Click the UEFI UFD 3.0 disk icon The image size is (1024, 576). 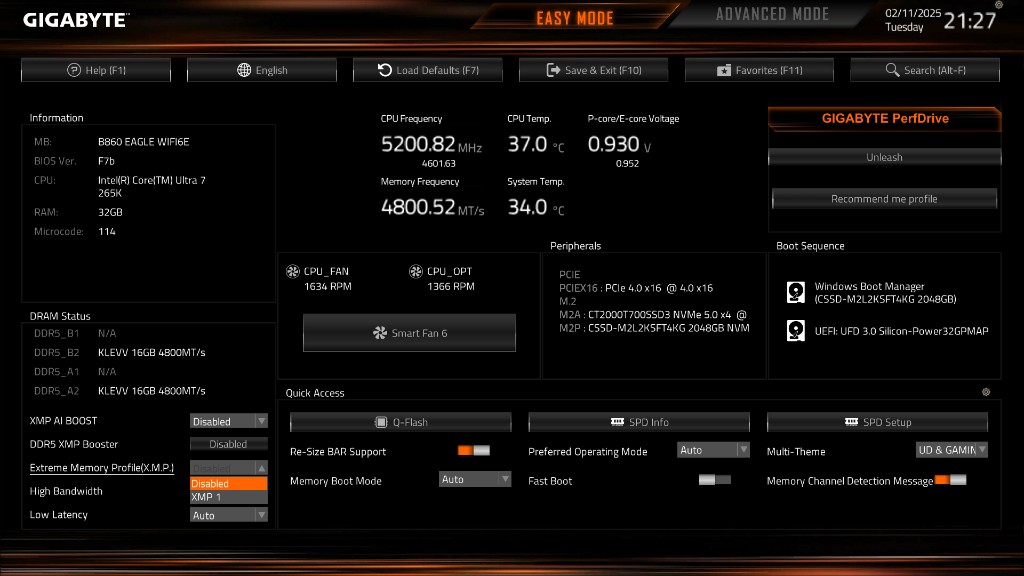tap(795, 330)
